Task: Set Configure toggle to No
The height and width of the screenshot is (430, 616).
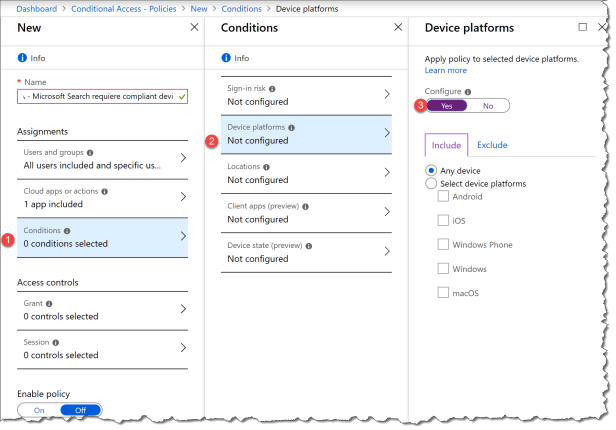Action: (488, 106)
